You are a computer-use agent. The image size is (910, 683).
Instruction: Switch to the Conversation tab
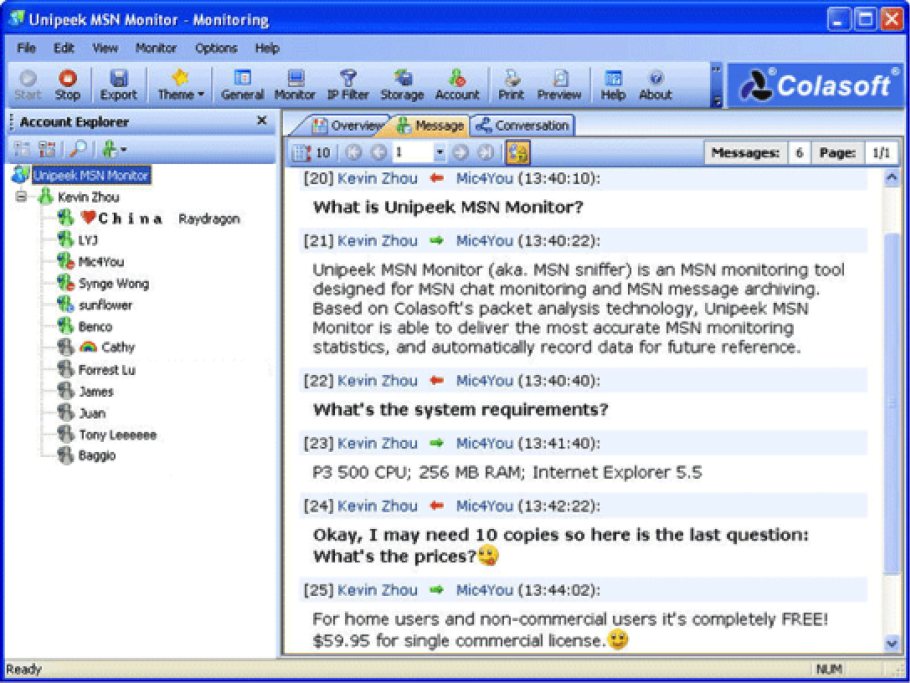pos(522,125)
